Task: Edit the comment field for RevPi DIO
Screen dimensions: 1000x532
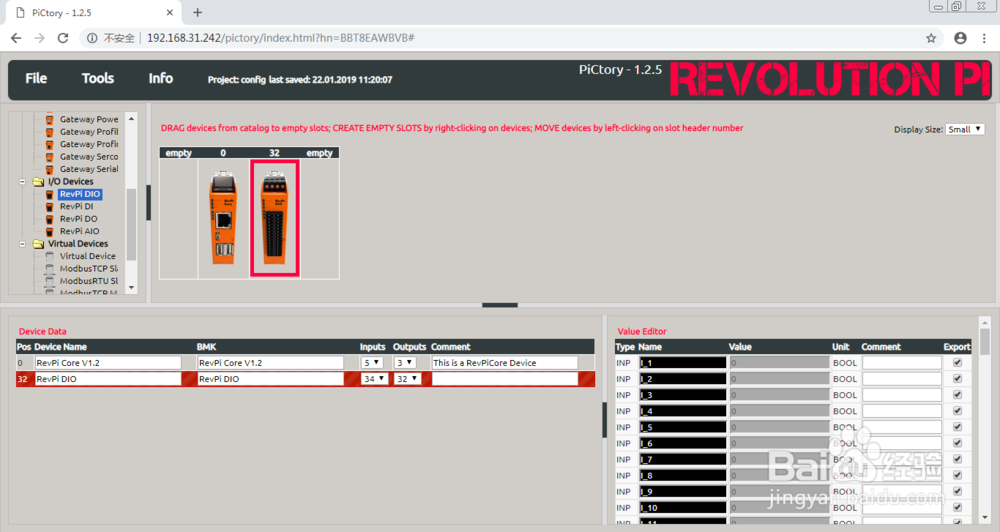Action: click(505, 379)
